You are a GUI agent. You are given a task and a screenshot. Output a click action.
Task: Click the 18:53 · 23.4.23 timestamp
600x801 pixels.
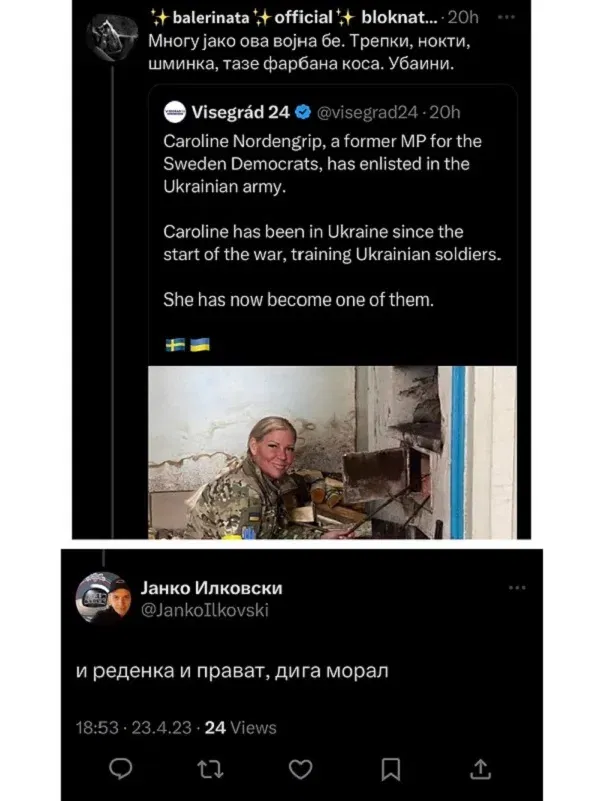coord(134,727)
